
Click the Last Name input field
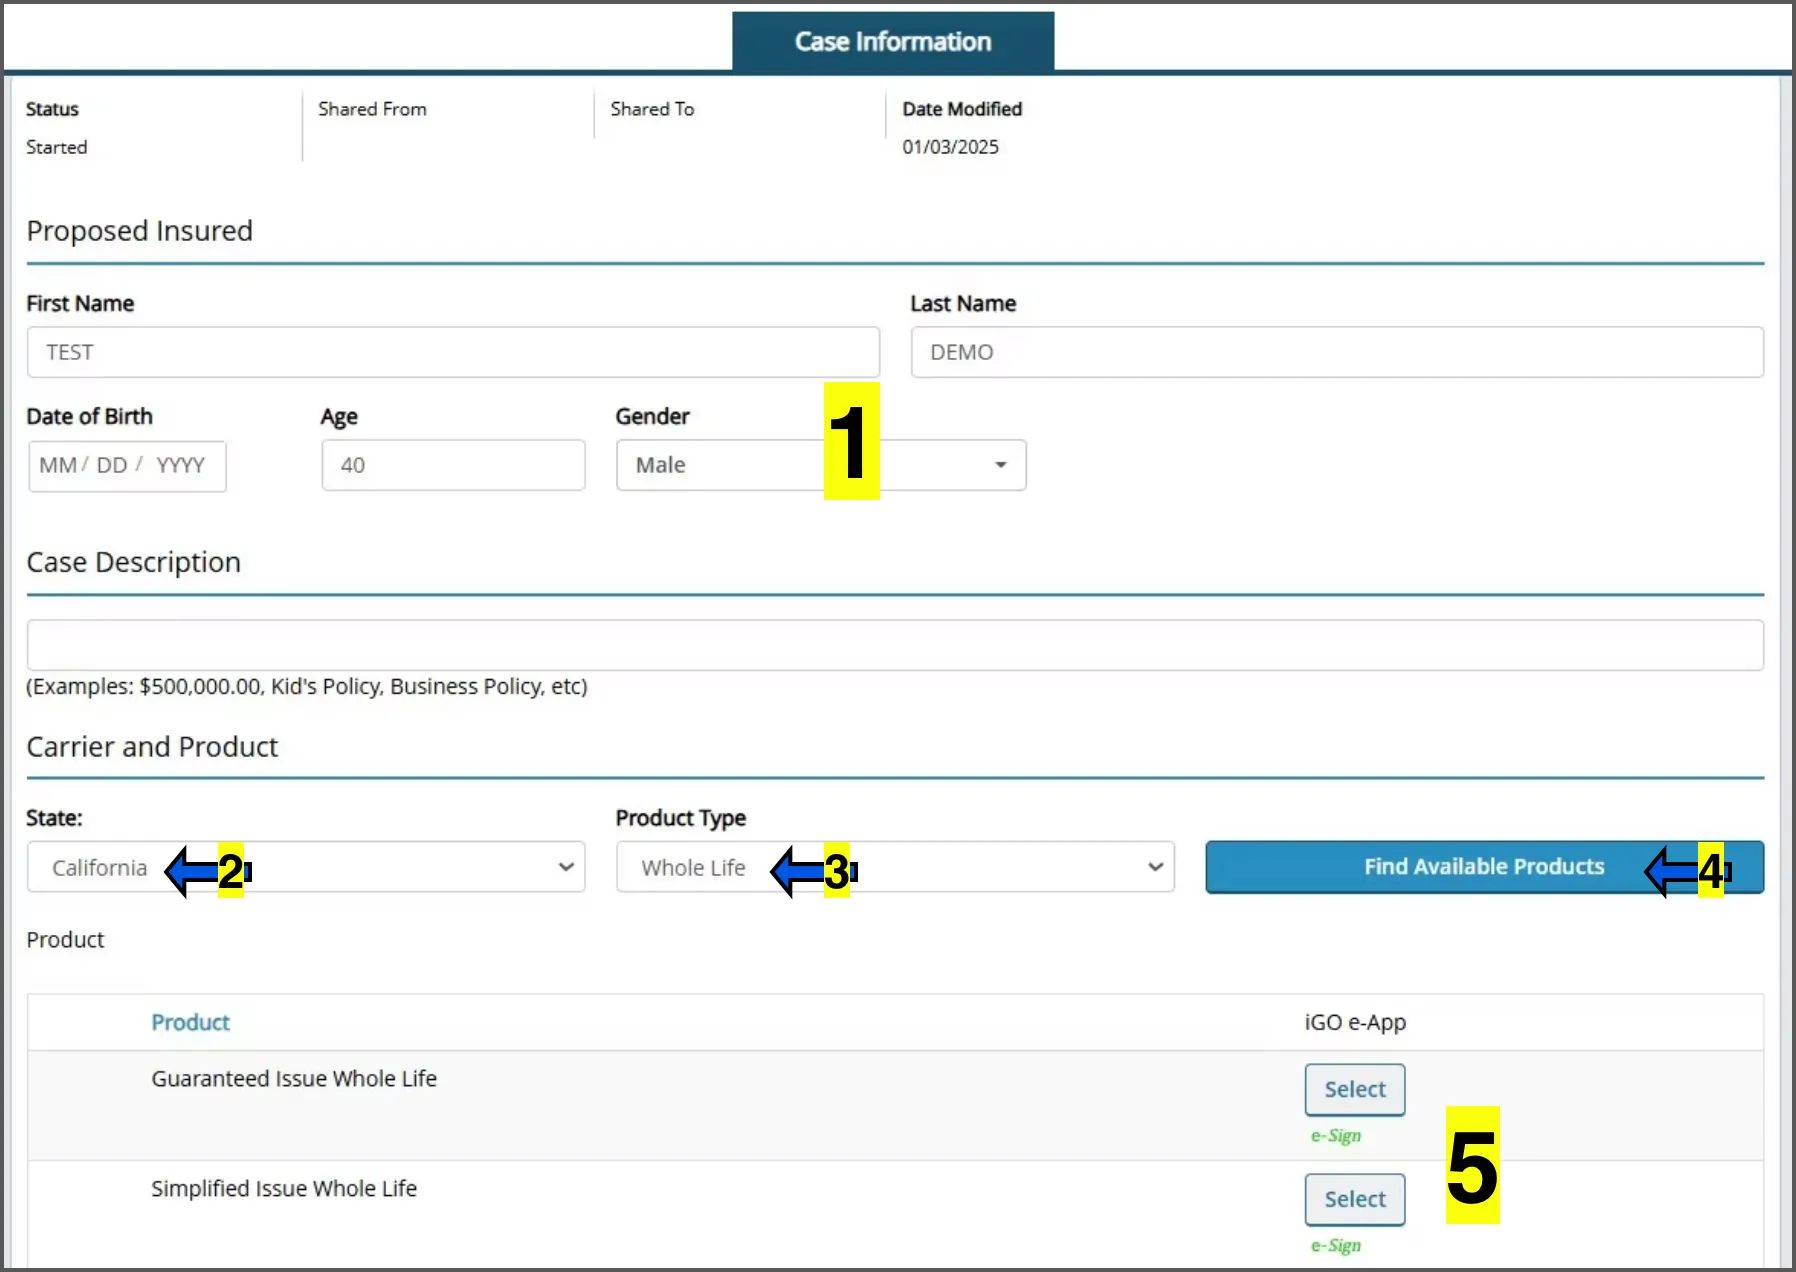(x=1337, y=352)
